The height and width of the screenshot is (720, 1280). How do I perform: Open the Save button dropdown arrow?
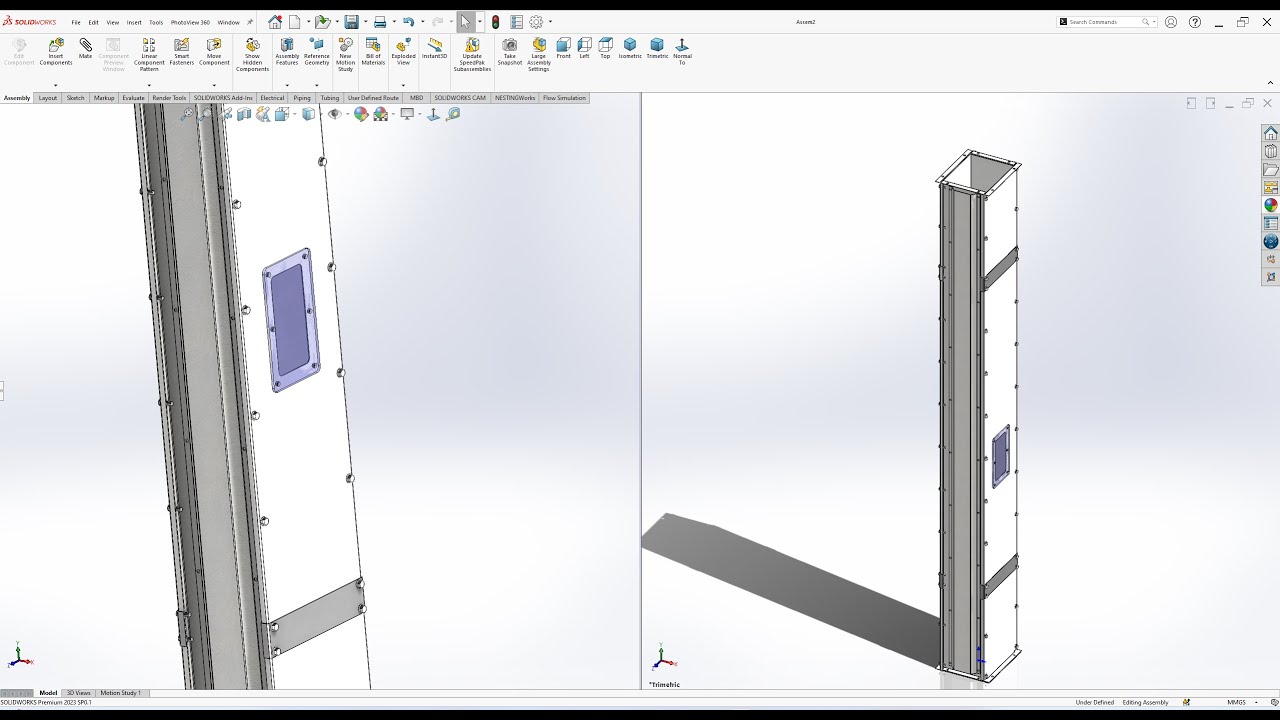coord(365,22)
